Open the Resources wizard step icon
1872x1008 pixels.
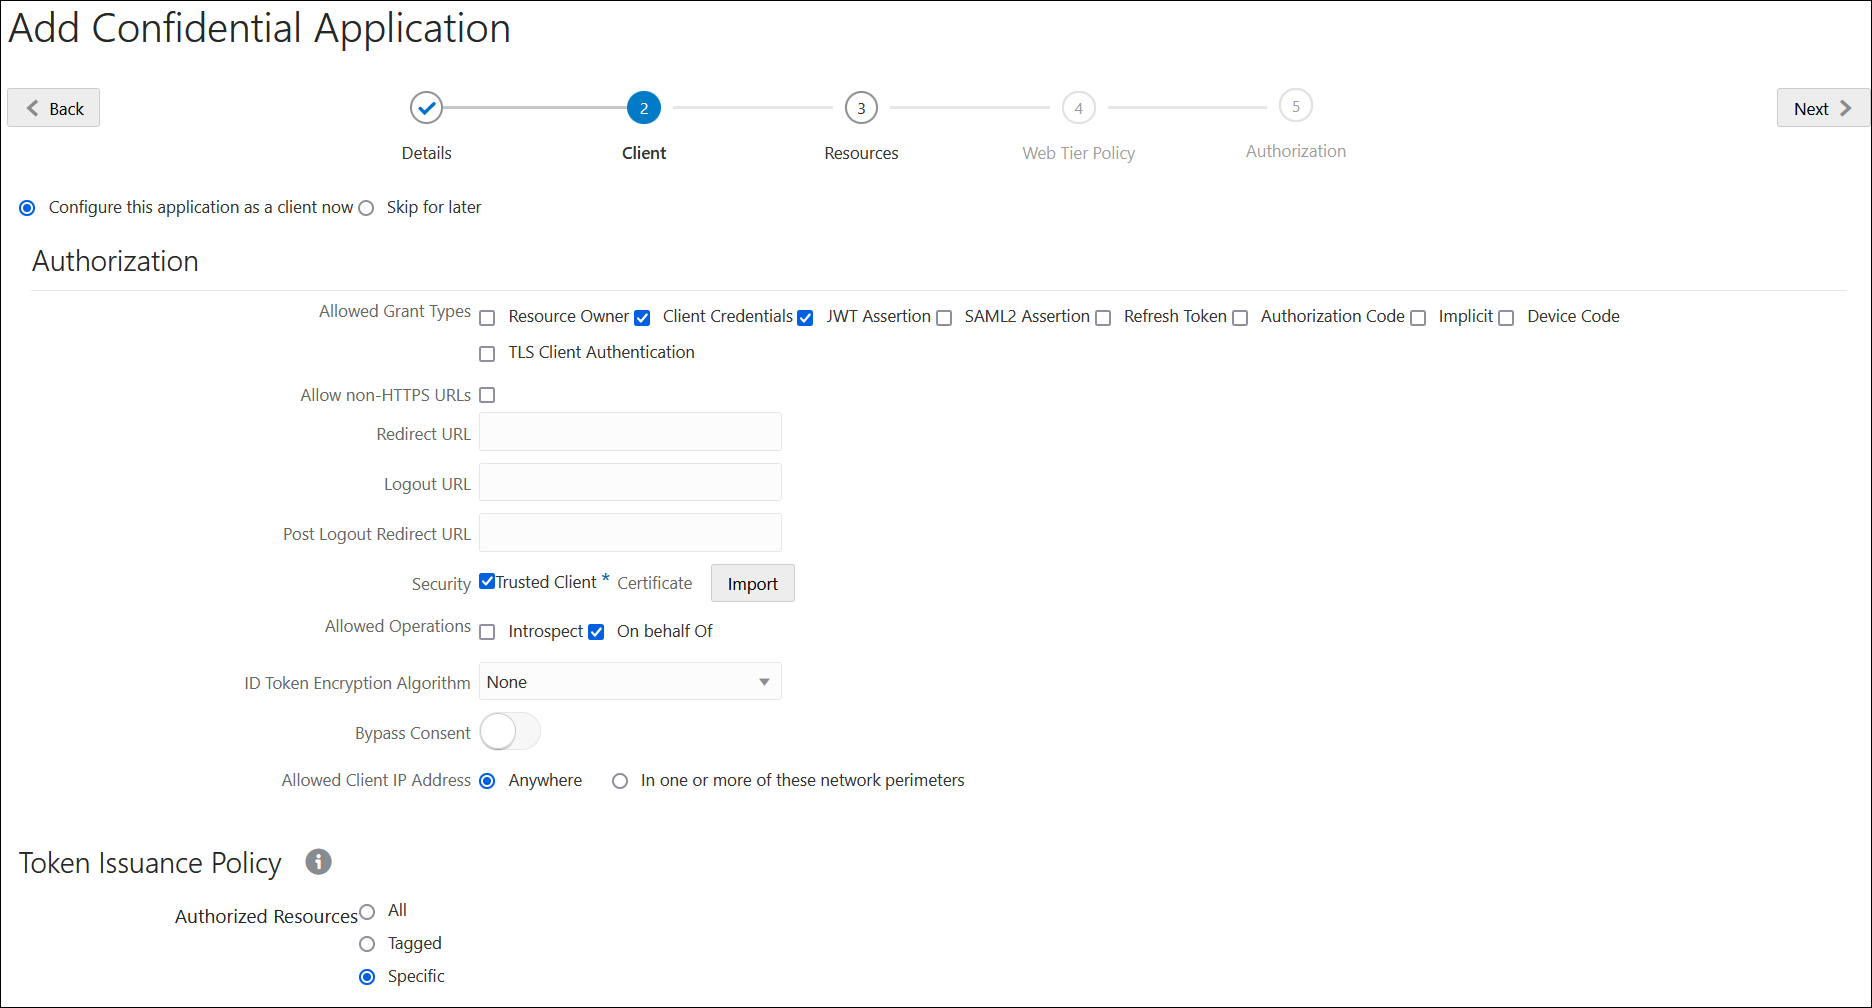[x=860, y=107]
